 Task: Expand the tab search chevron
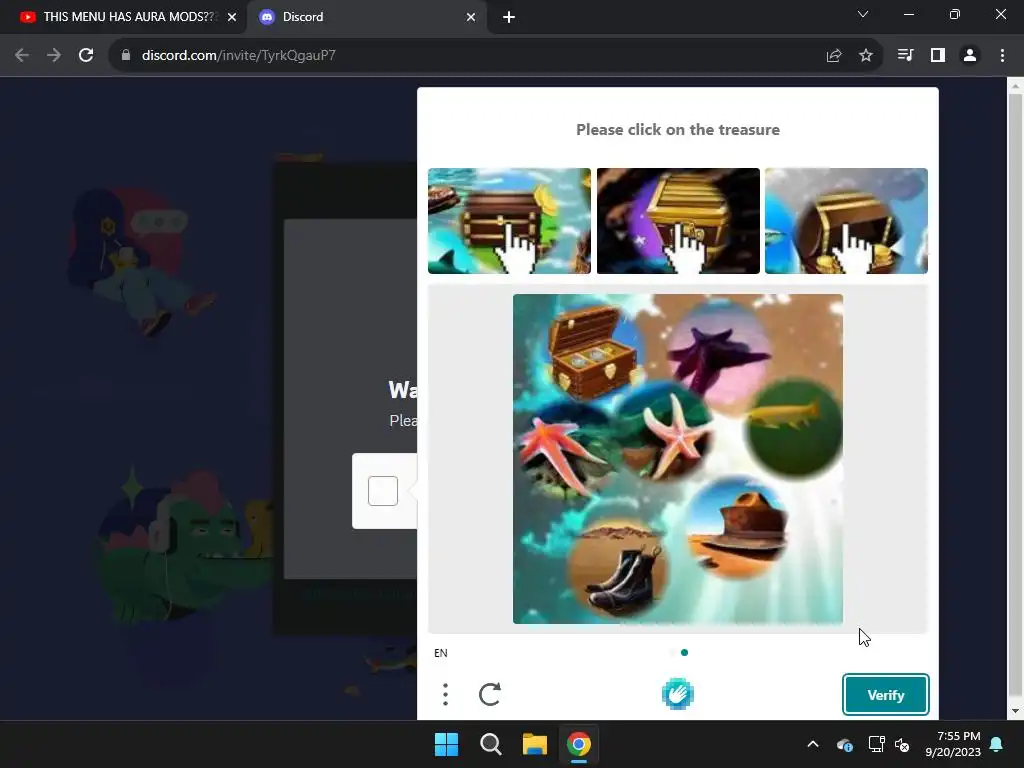(x=863, y=14)
